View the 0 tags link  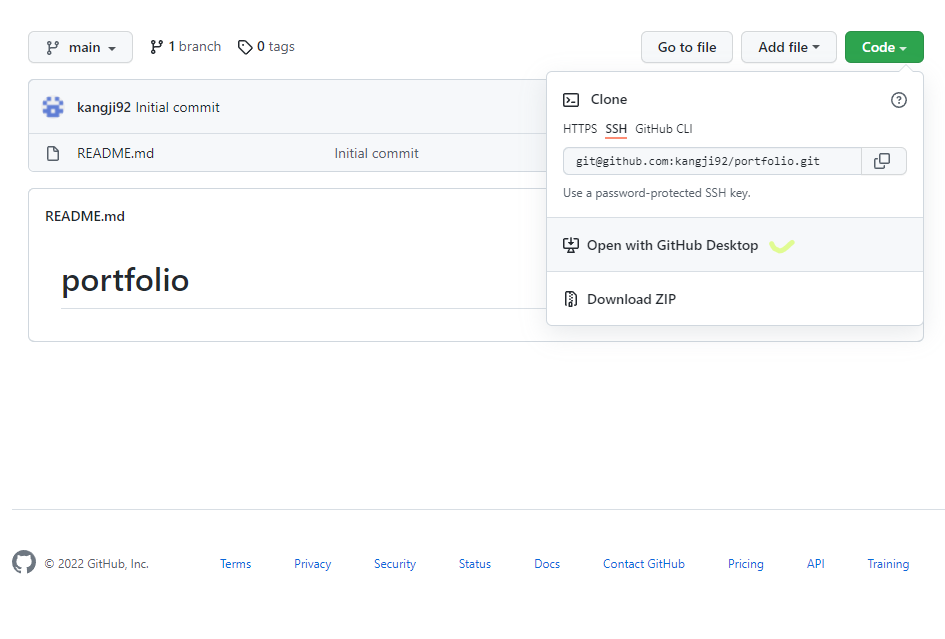click(266, 46)
